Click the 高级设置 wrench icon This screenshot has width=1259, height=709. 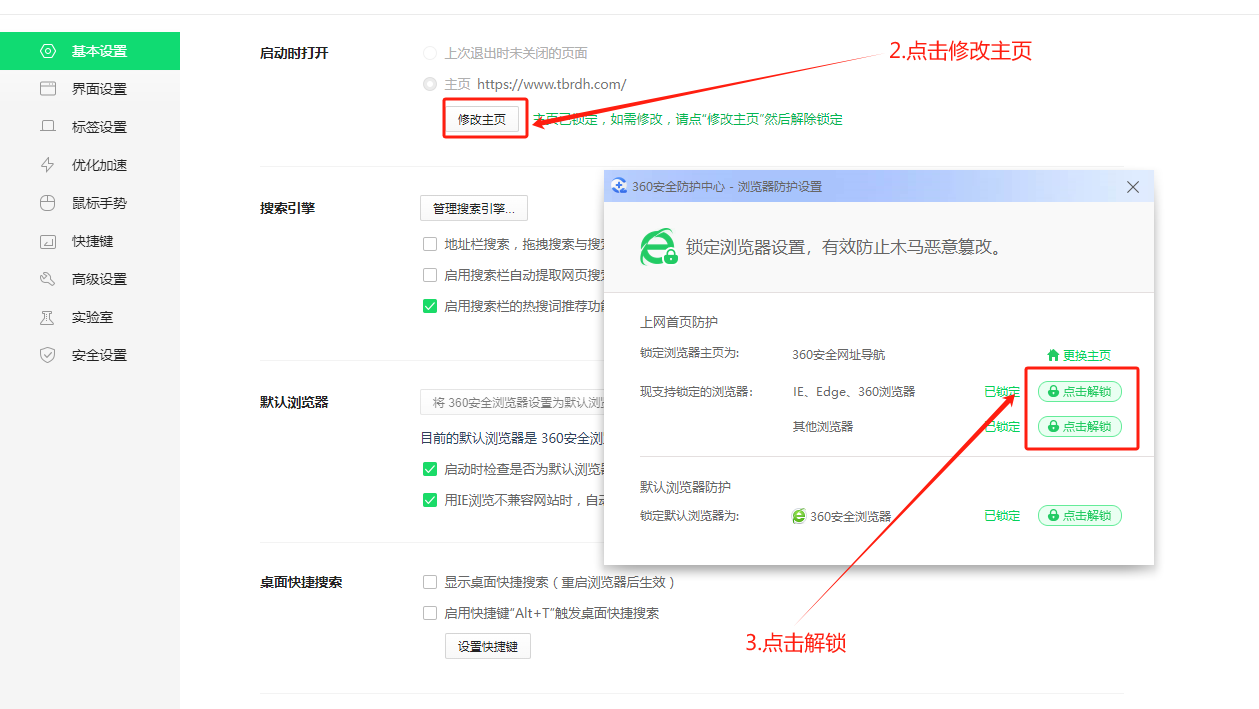click(x=47, y=279)
